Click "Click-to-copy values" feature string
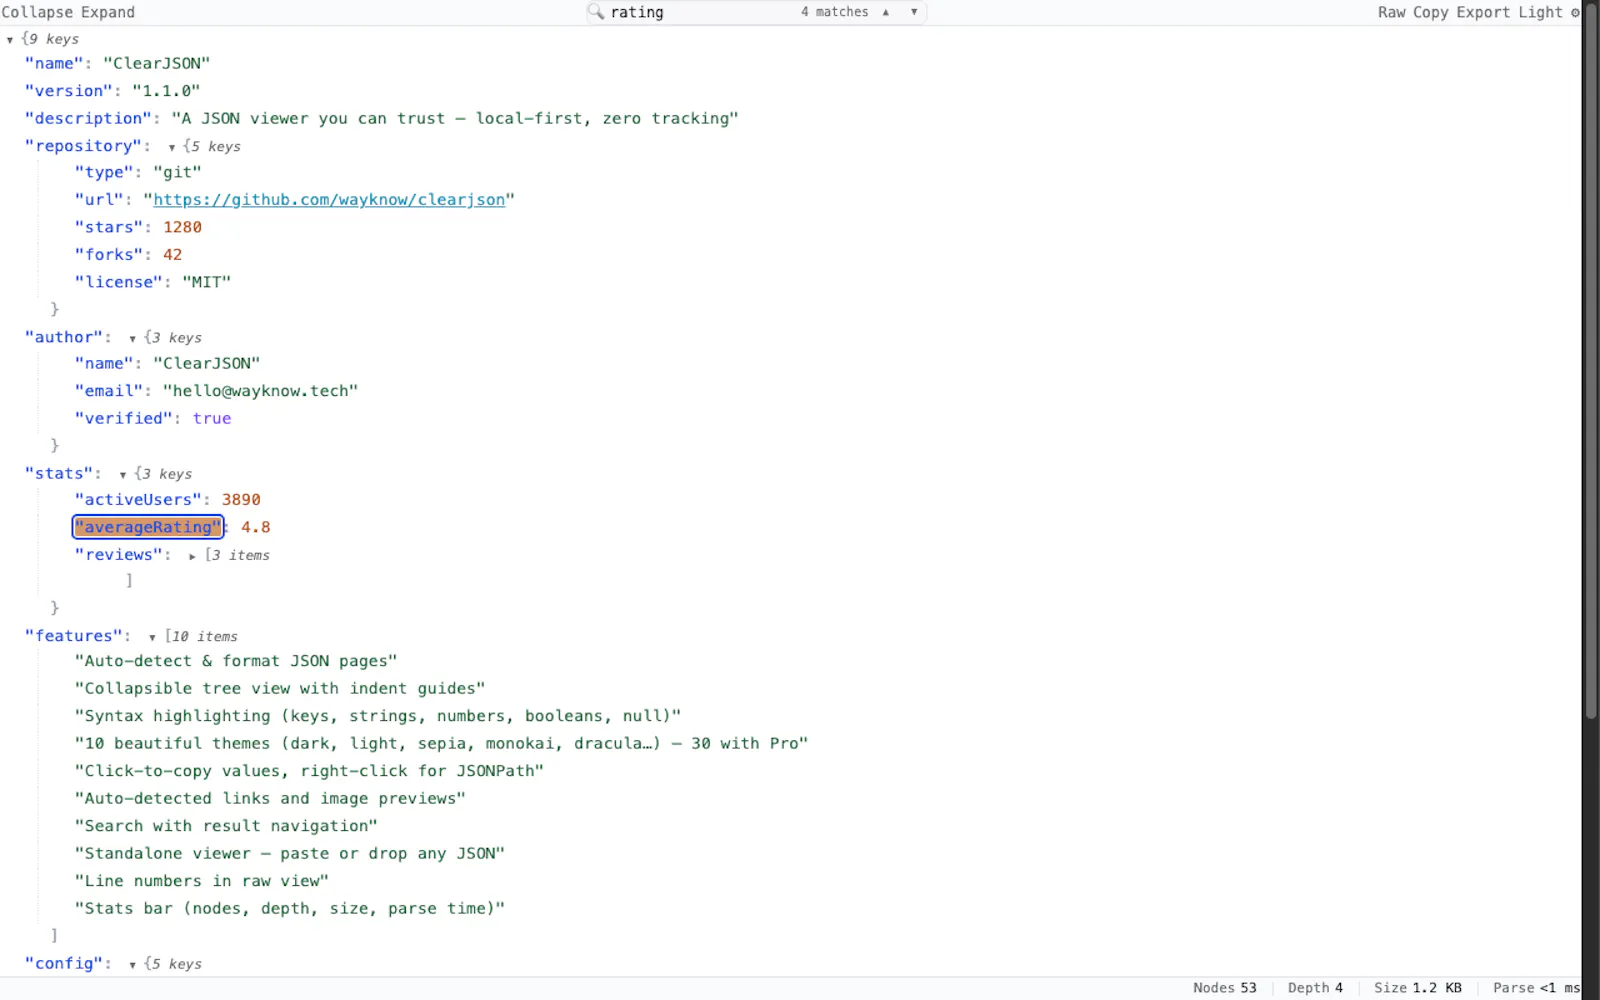The image size is (1600, 1000). (x=309, y=771)
